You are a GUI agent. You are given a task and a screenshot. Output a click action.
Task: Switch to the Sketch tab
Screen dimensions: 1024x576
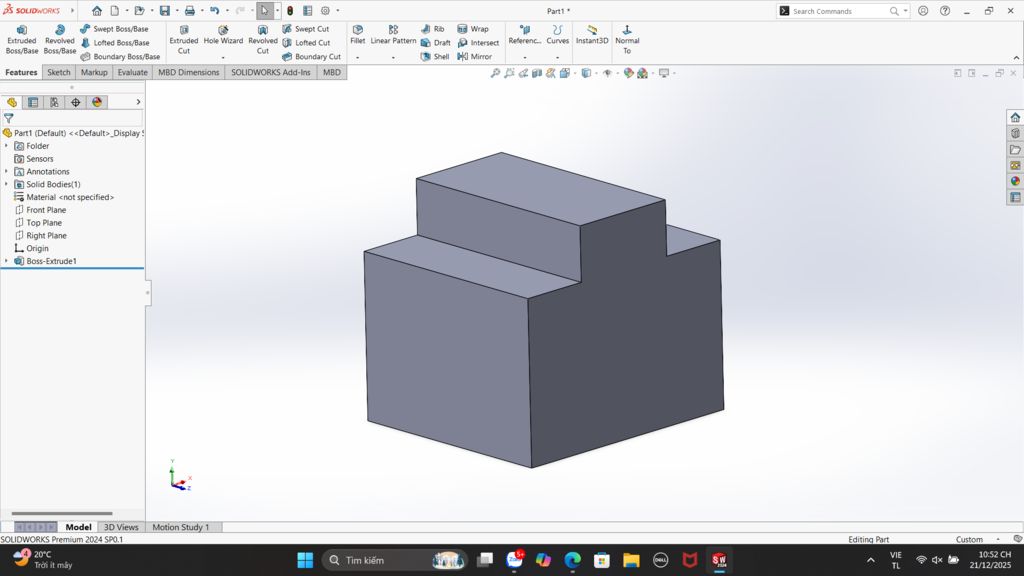point(59,72)
